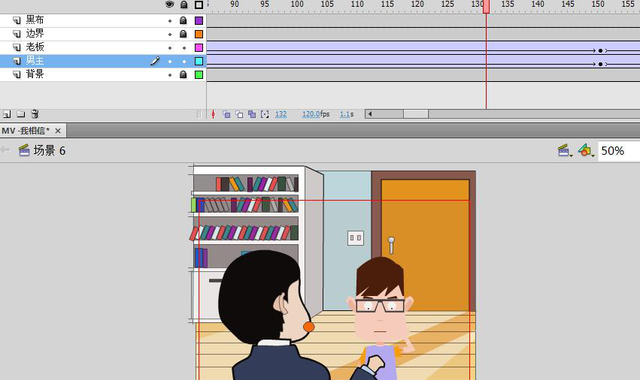Click the outline square icon in header
Viewport: 640px width, 380px height.
[x=199, y=5]
